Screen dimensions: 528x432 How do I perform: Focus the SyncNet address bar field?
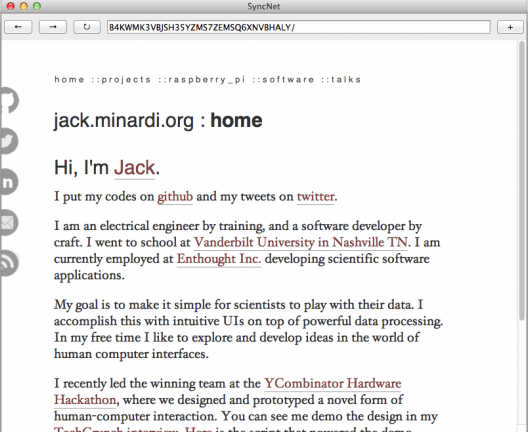pos(299,27)
